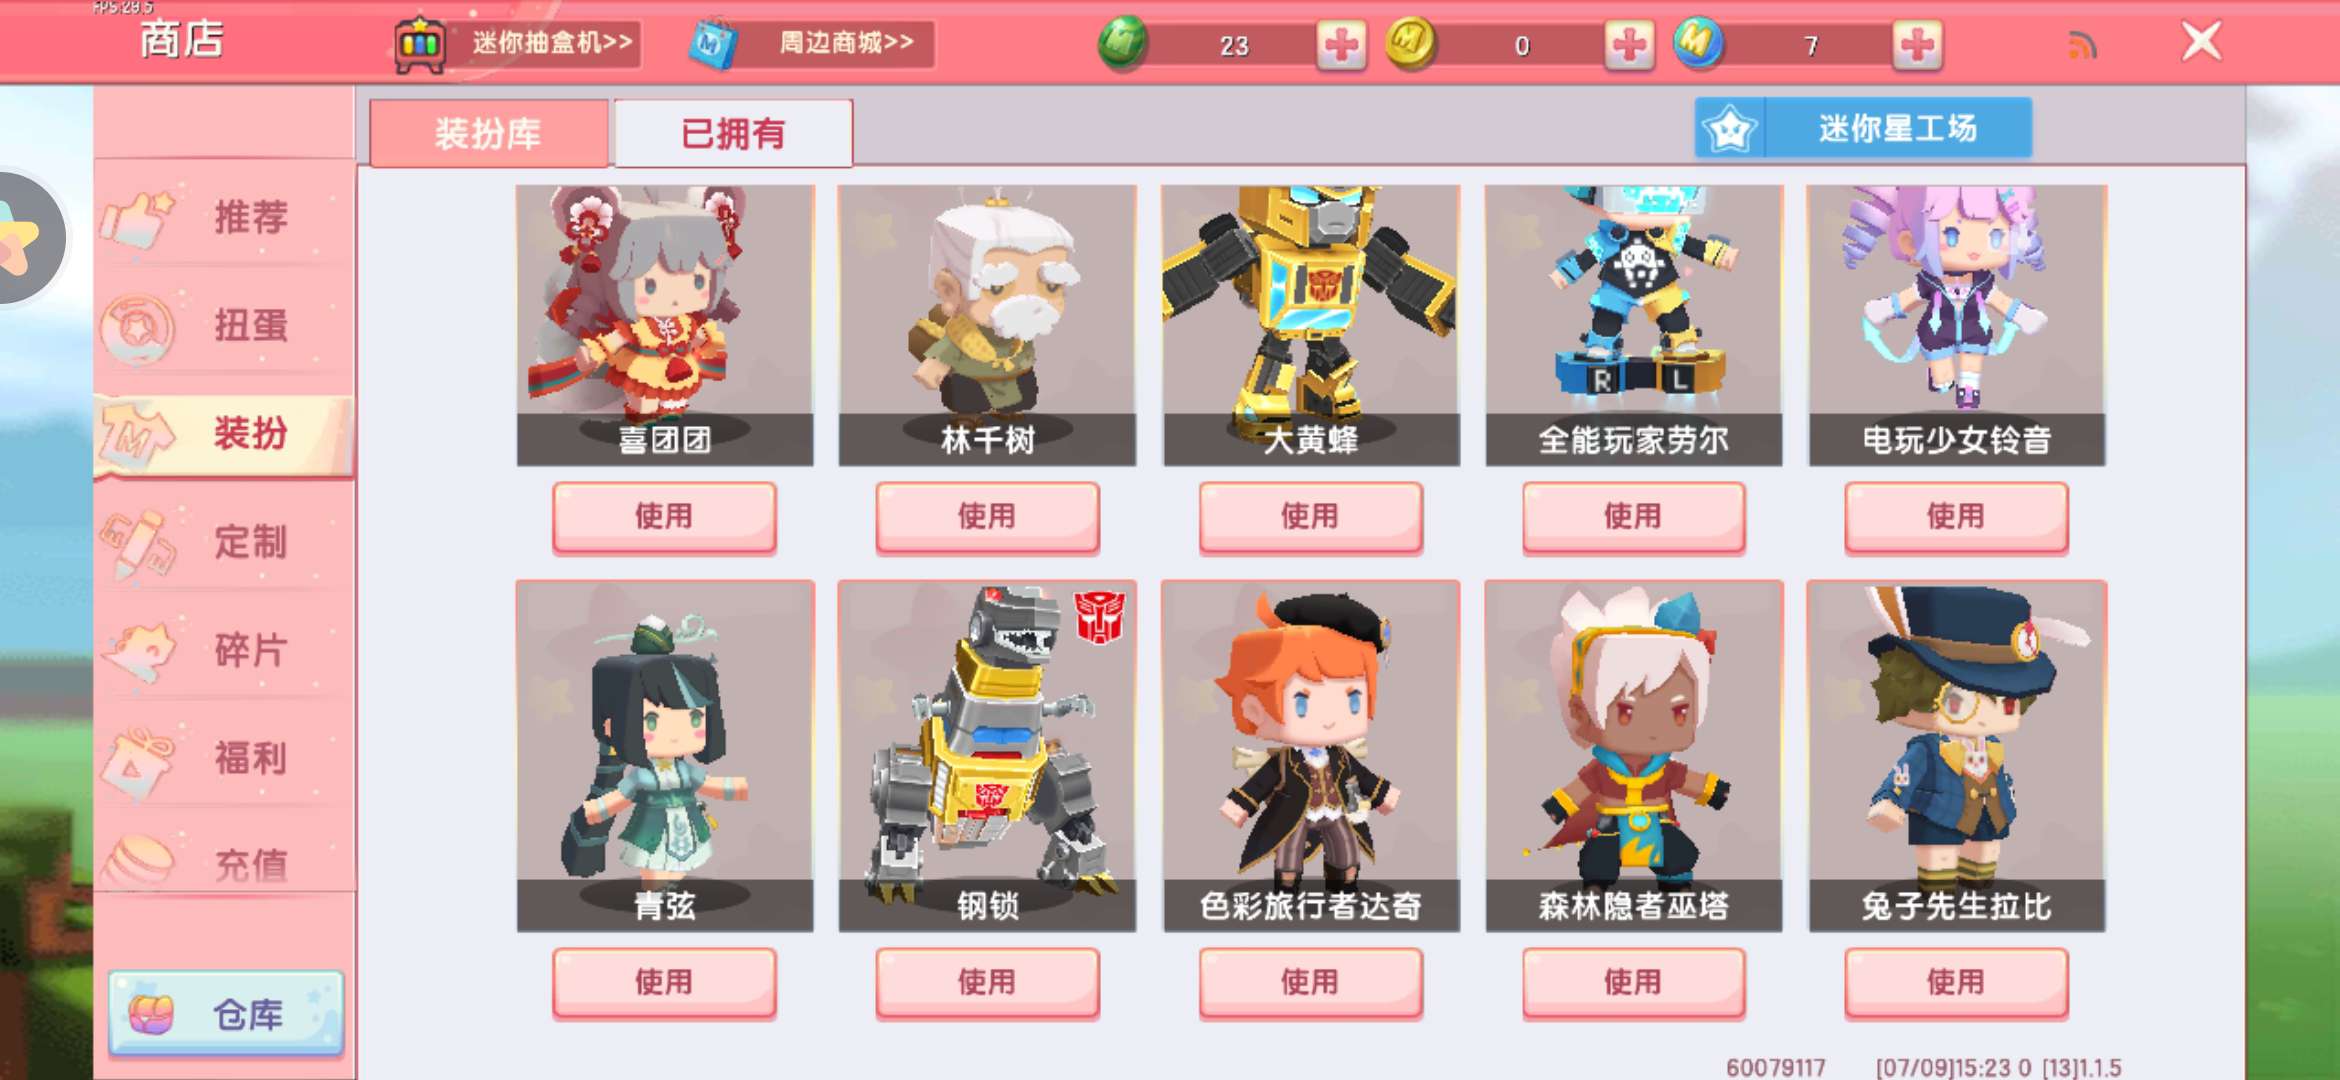2340x1080 pixels.
Task: Use the 喜团团 skin
Action: coord(664,517)
